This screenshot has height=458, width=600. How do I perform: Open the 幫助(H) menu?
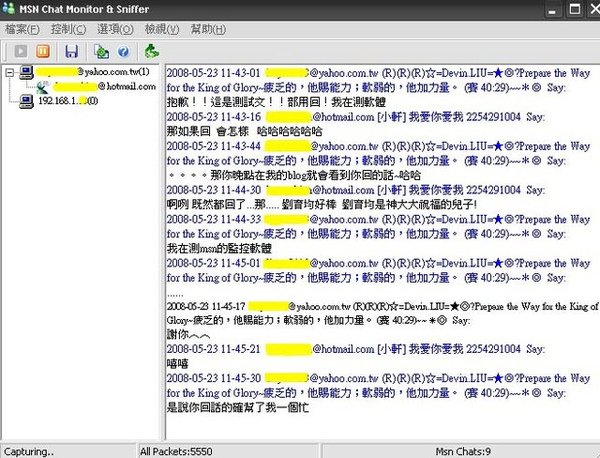tap(208, 29)
